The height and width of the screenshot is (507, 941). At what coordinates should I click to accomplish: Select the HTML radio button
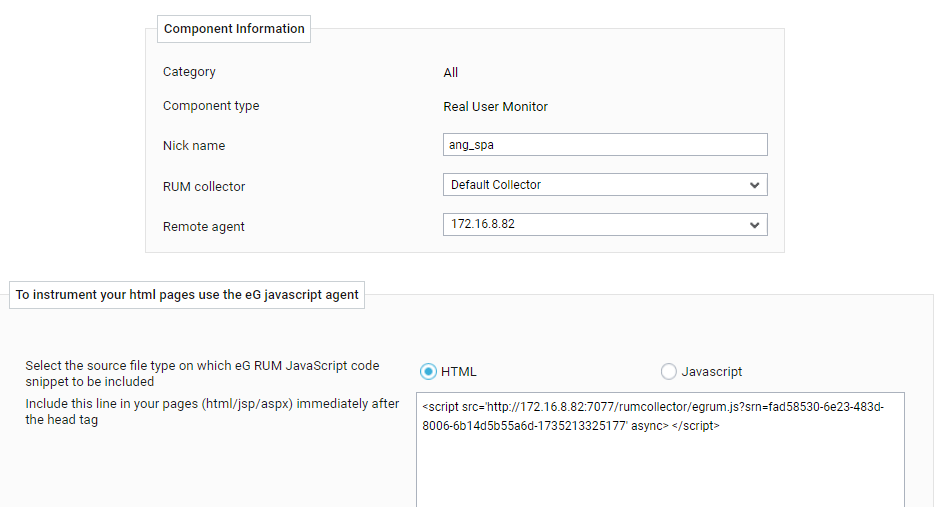(428, 372)
